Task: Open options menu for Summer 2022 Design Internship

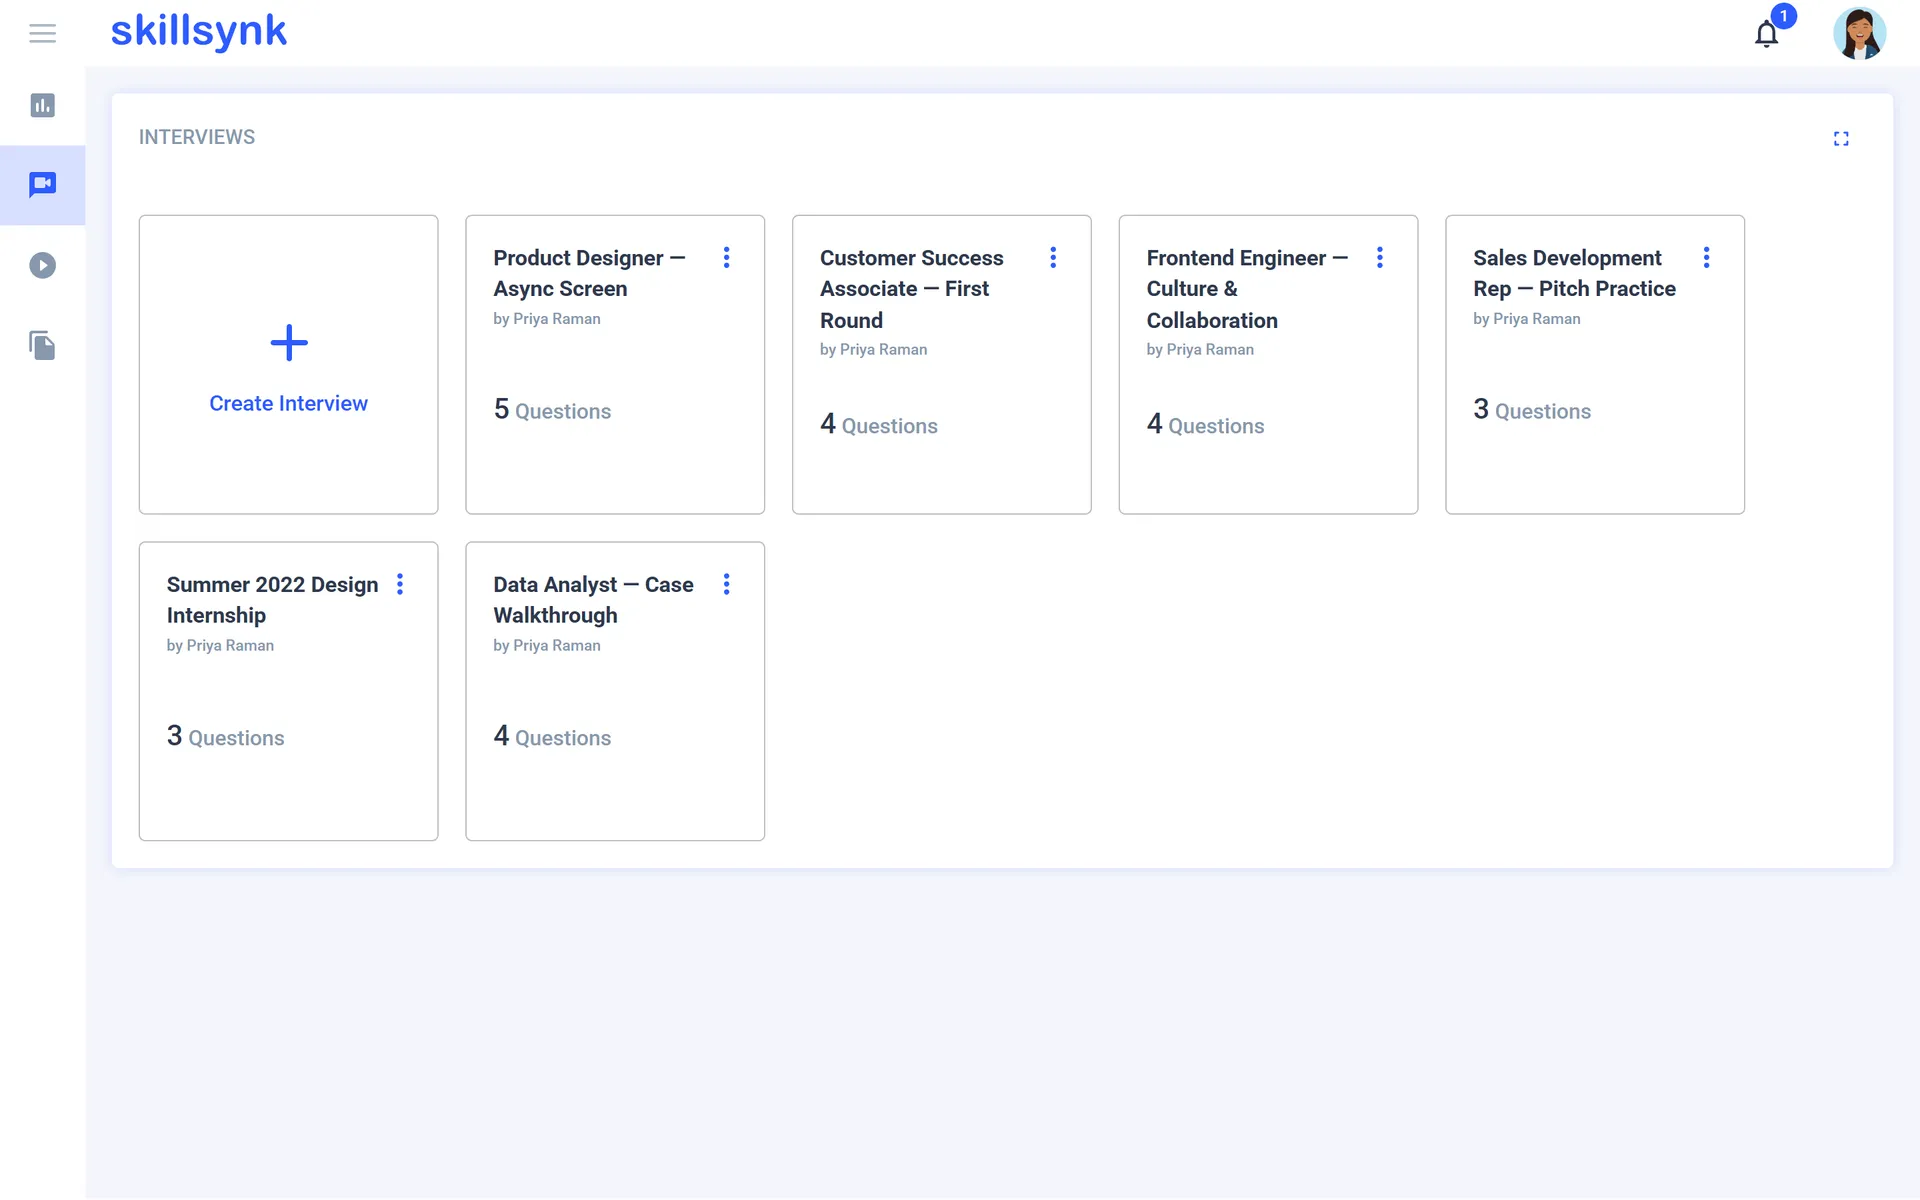Action: click(x=400, y=584)
